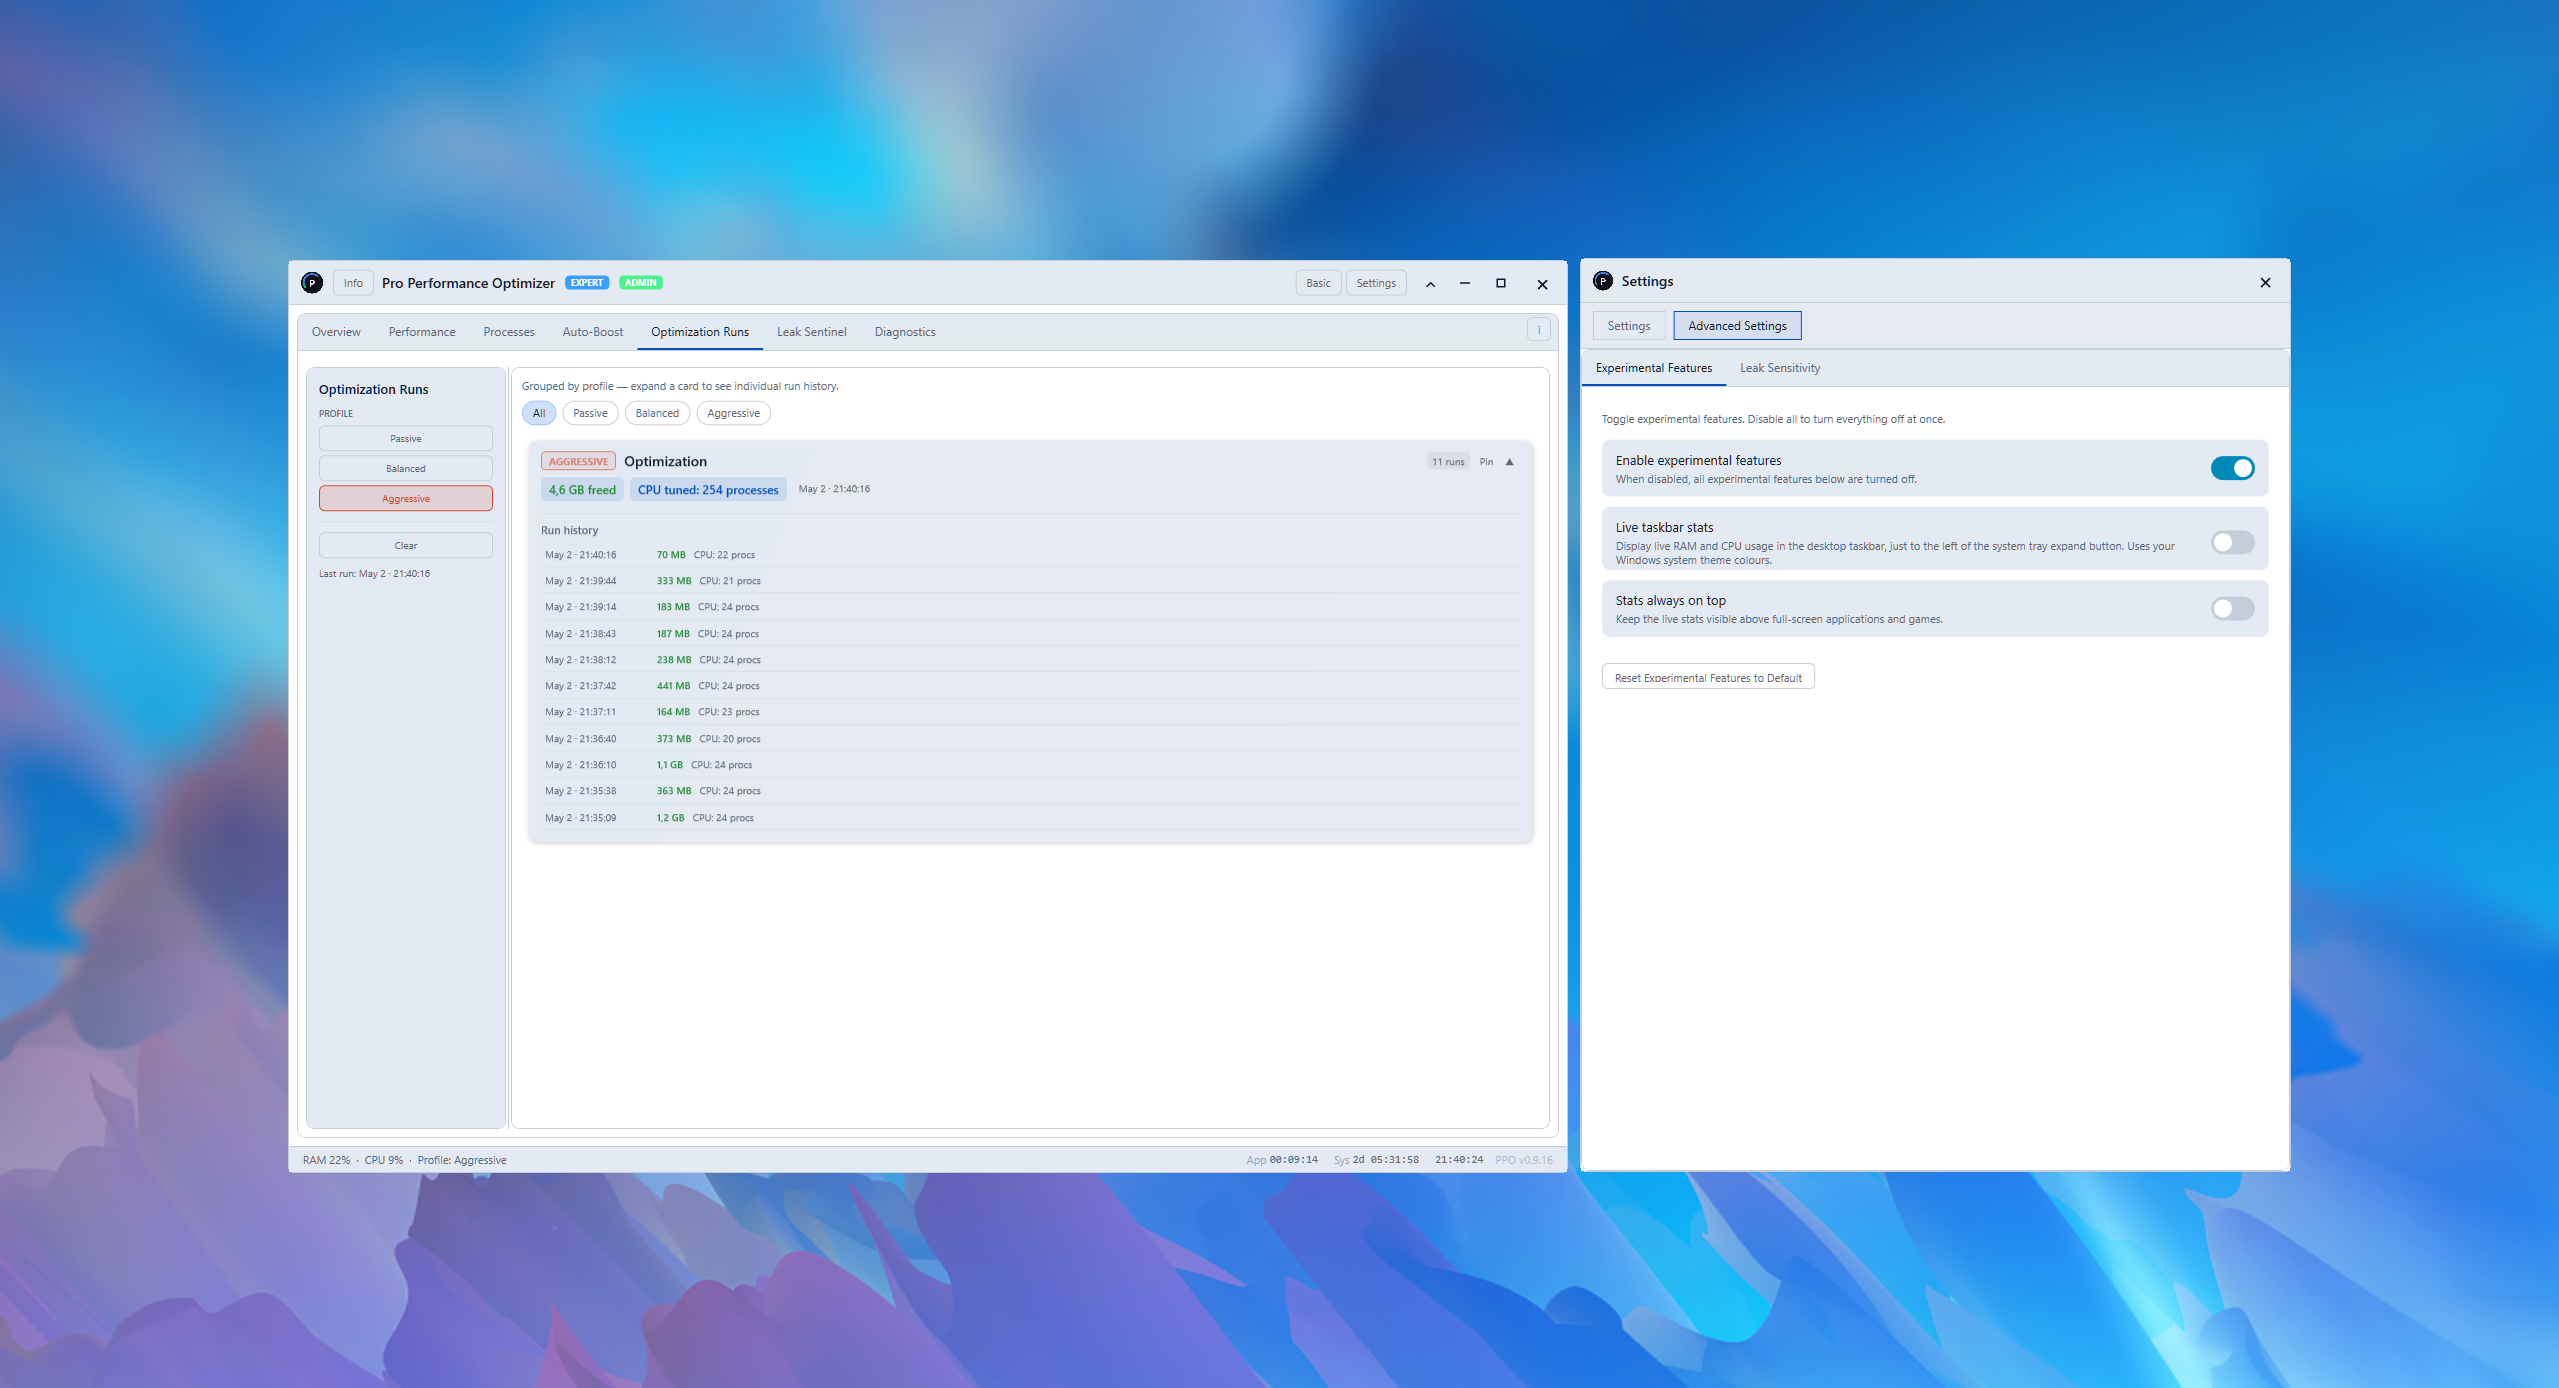2559x1388 pixels.
Task: Click the 363 MB run history entry
Action: [x=1030, y=791]
